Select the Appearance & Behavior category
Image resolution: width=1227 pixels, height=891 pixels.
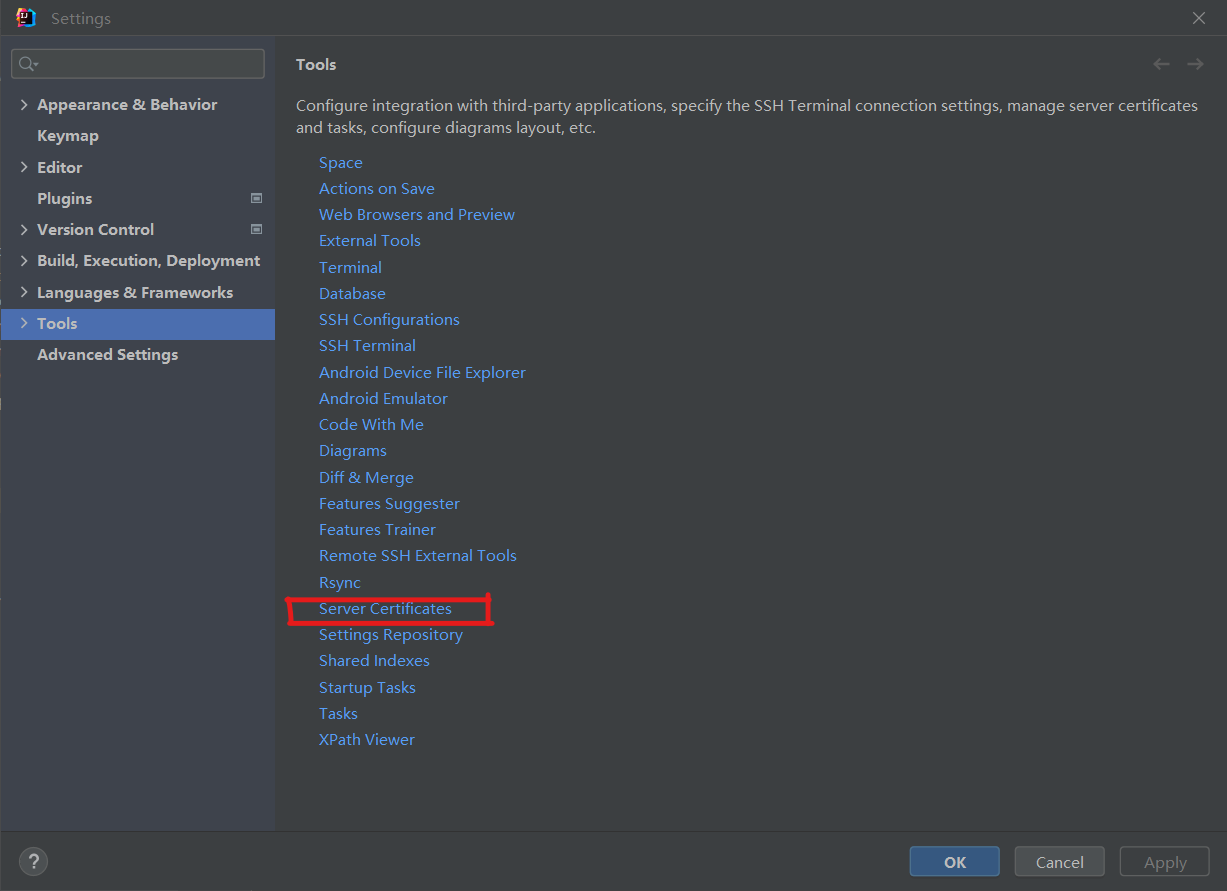(127, 105)
